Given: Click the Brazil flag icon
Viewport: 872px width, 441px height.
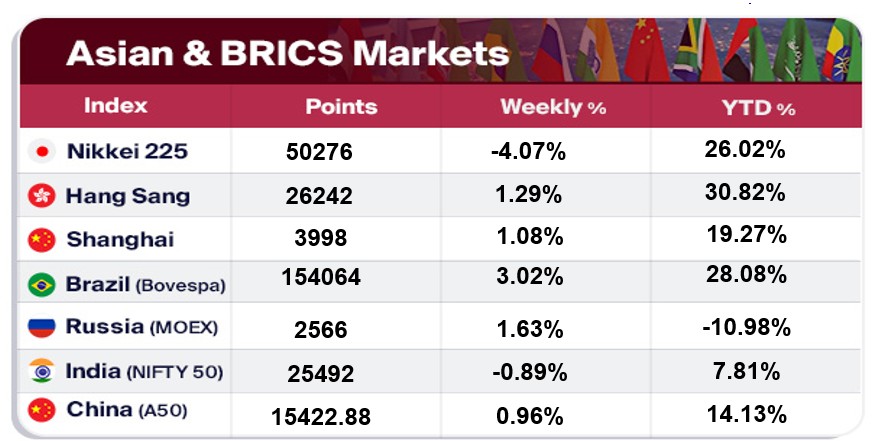Looking at the screenshot, I should [x=43, y=284].
